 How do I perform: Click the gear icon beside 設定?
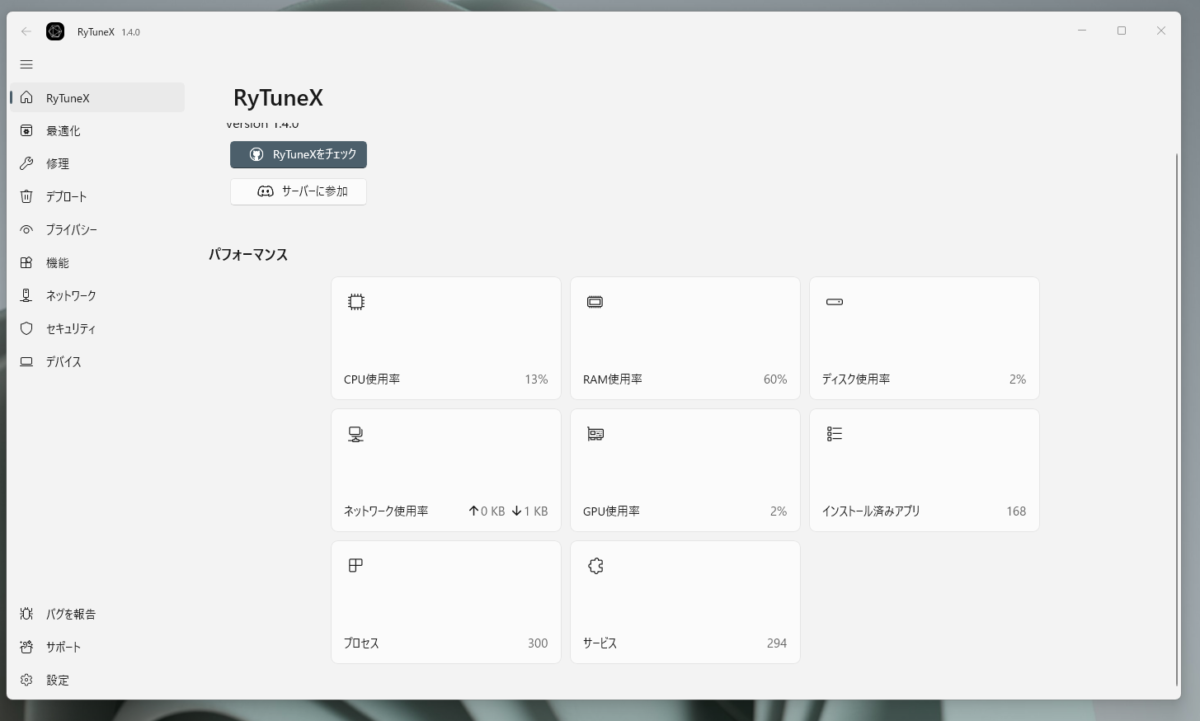pos(27,680)
